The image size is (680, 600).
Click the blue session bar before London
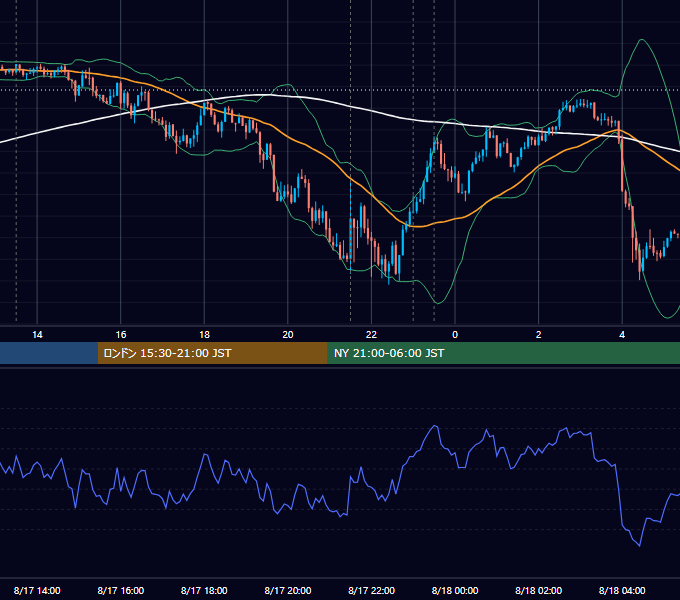pos(49,353)
